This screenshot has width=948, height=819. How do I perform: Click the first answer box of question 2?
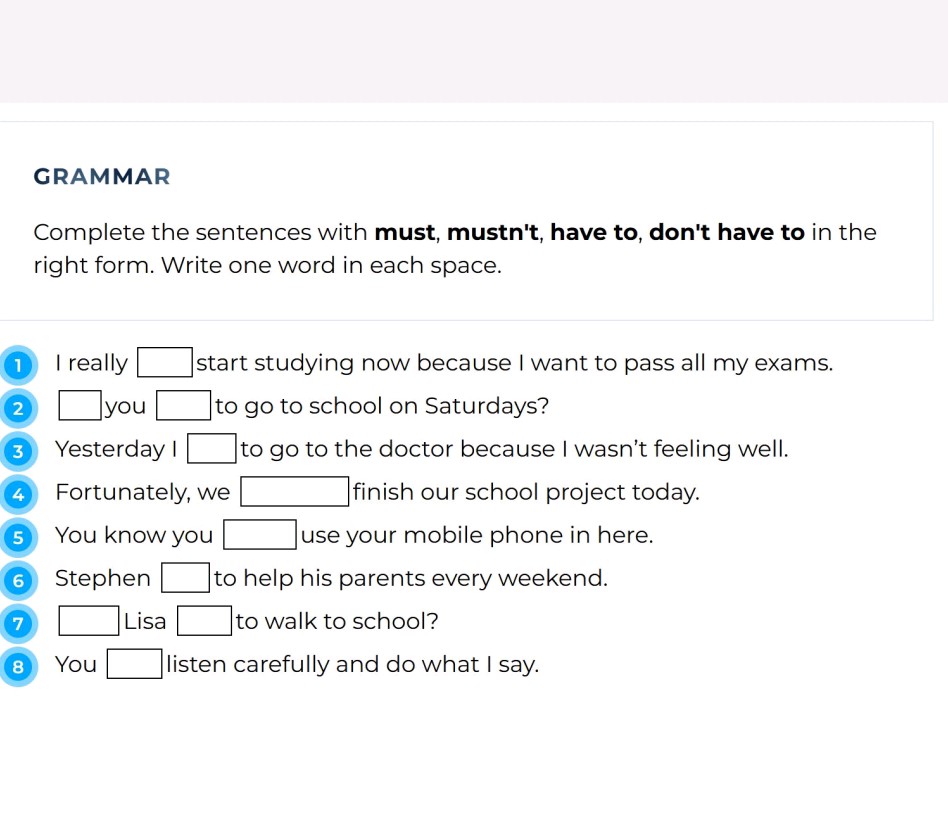[79, 404]
